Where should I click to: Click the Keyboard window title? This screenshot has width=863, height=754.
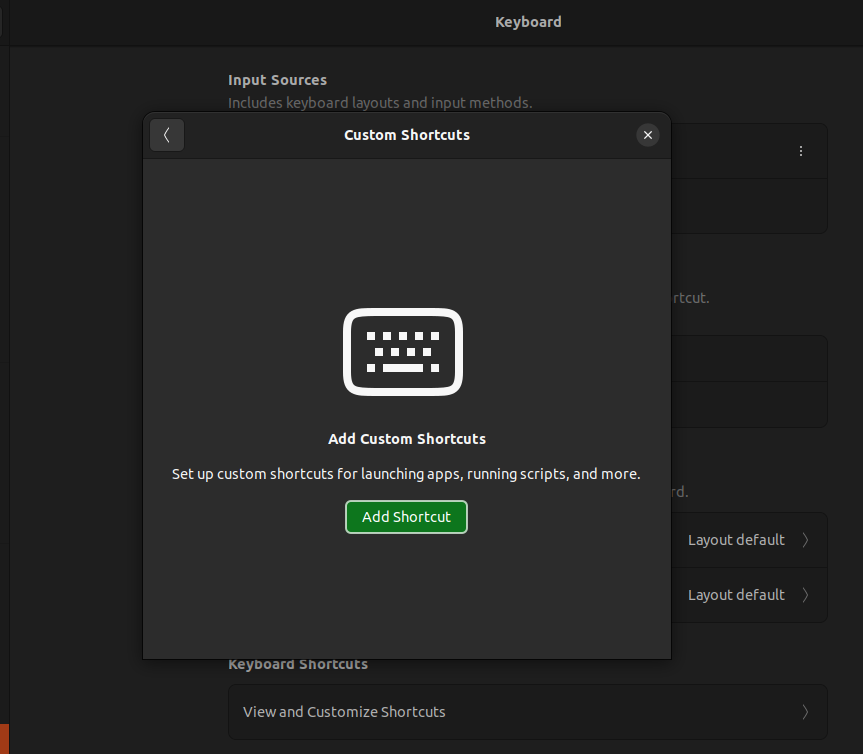528,22
